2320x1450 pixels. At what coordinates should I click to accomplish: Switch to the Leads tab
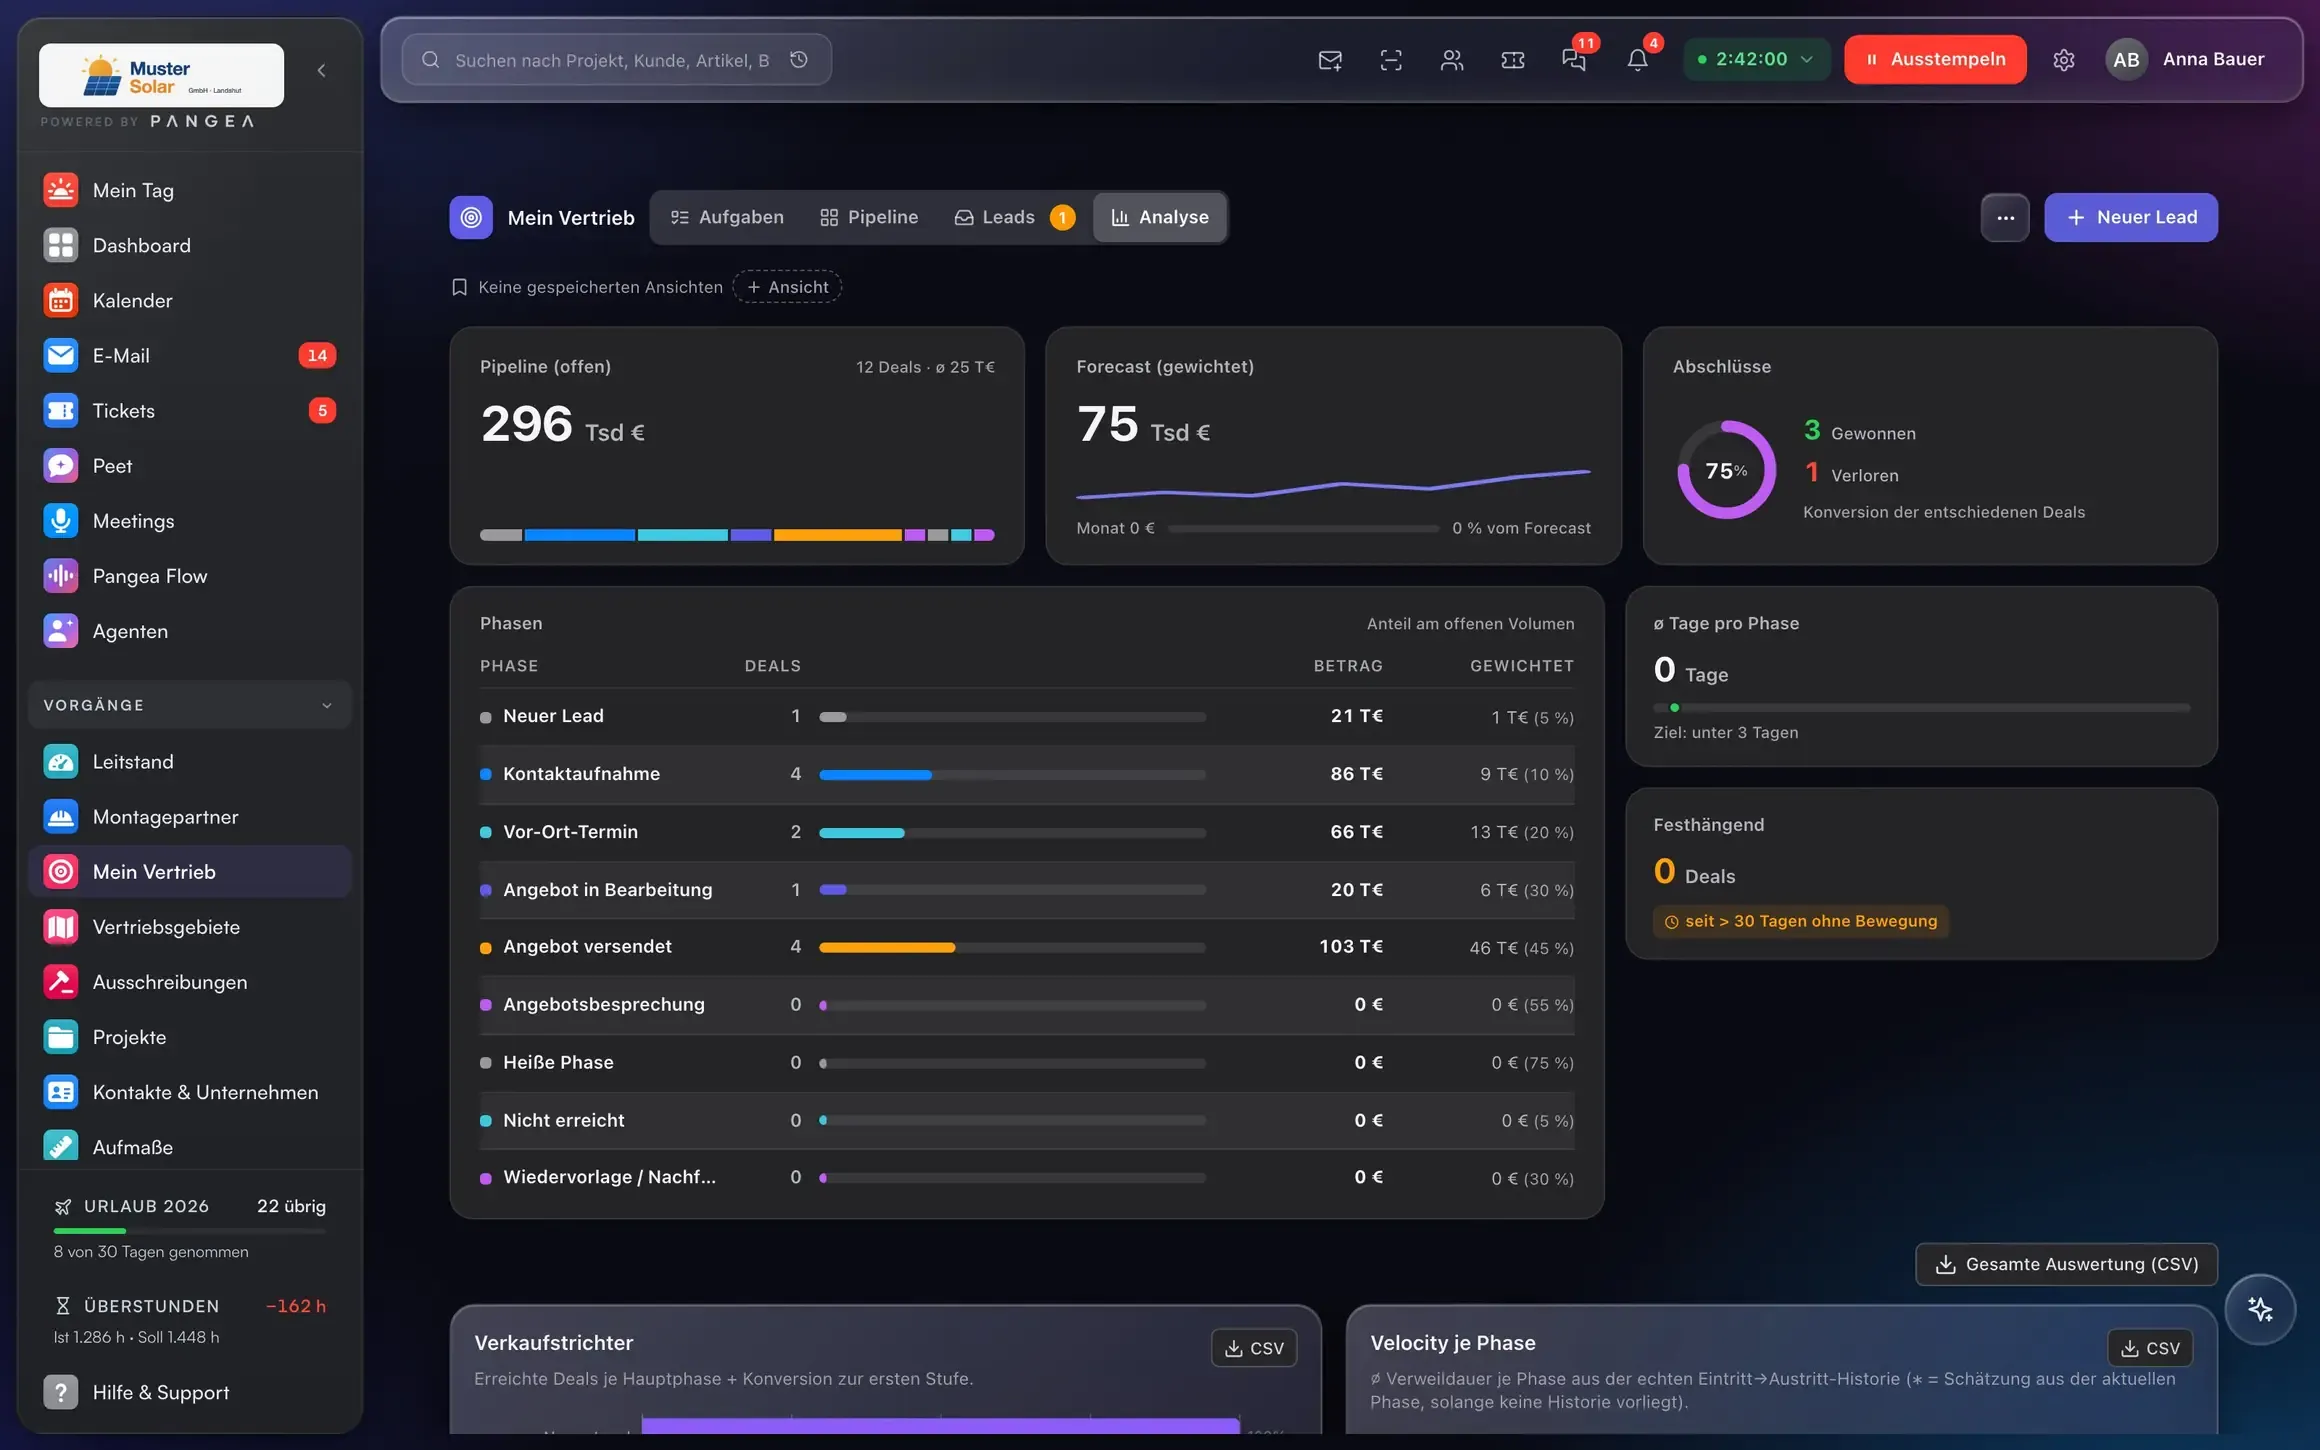click(1014, 217)
